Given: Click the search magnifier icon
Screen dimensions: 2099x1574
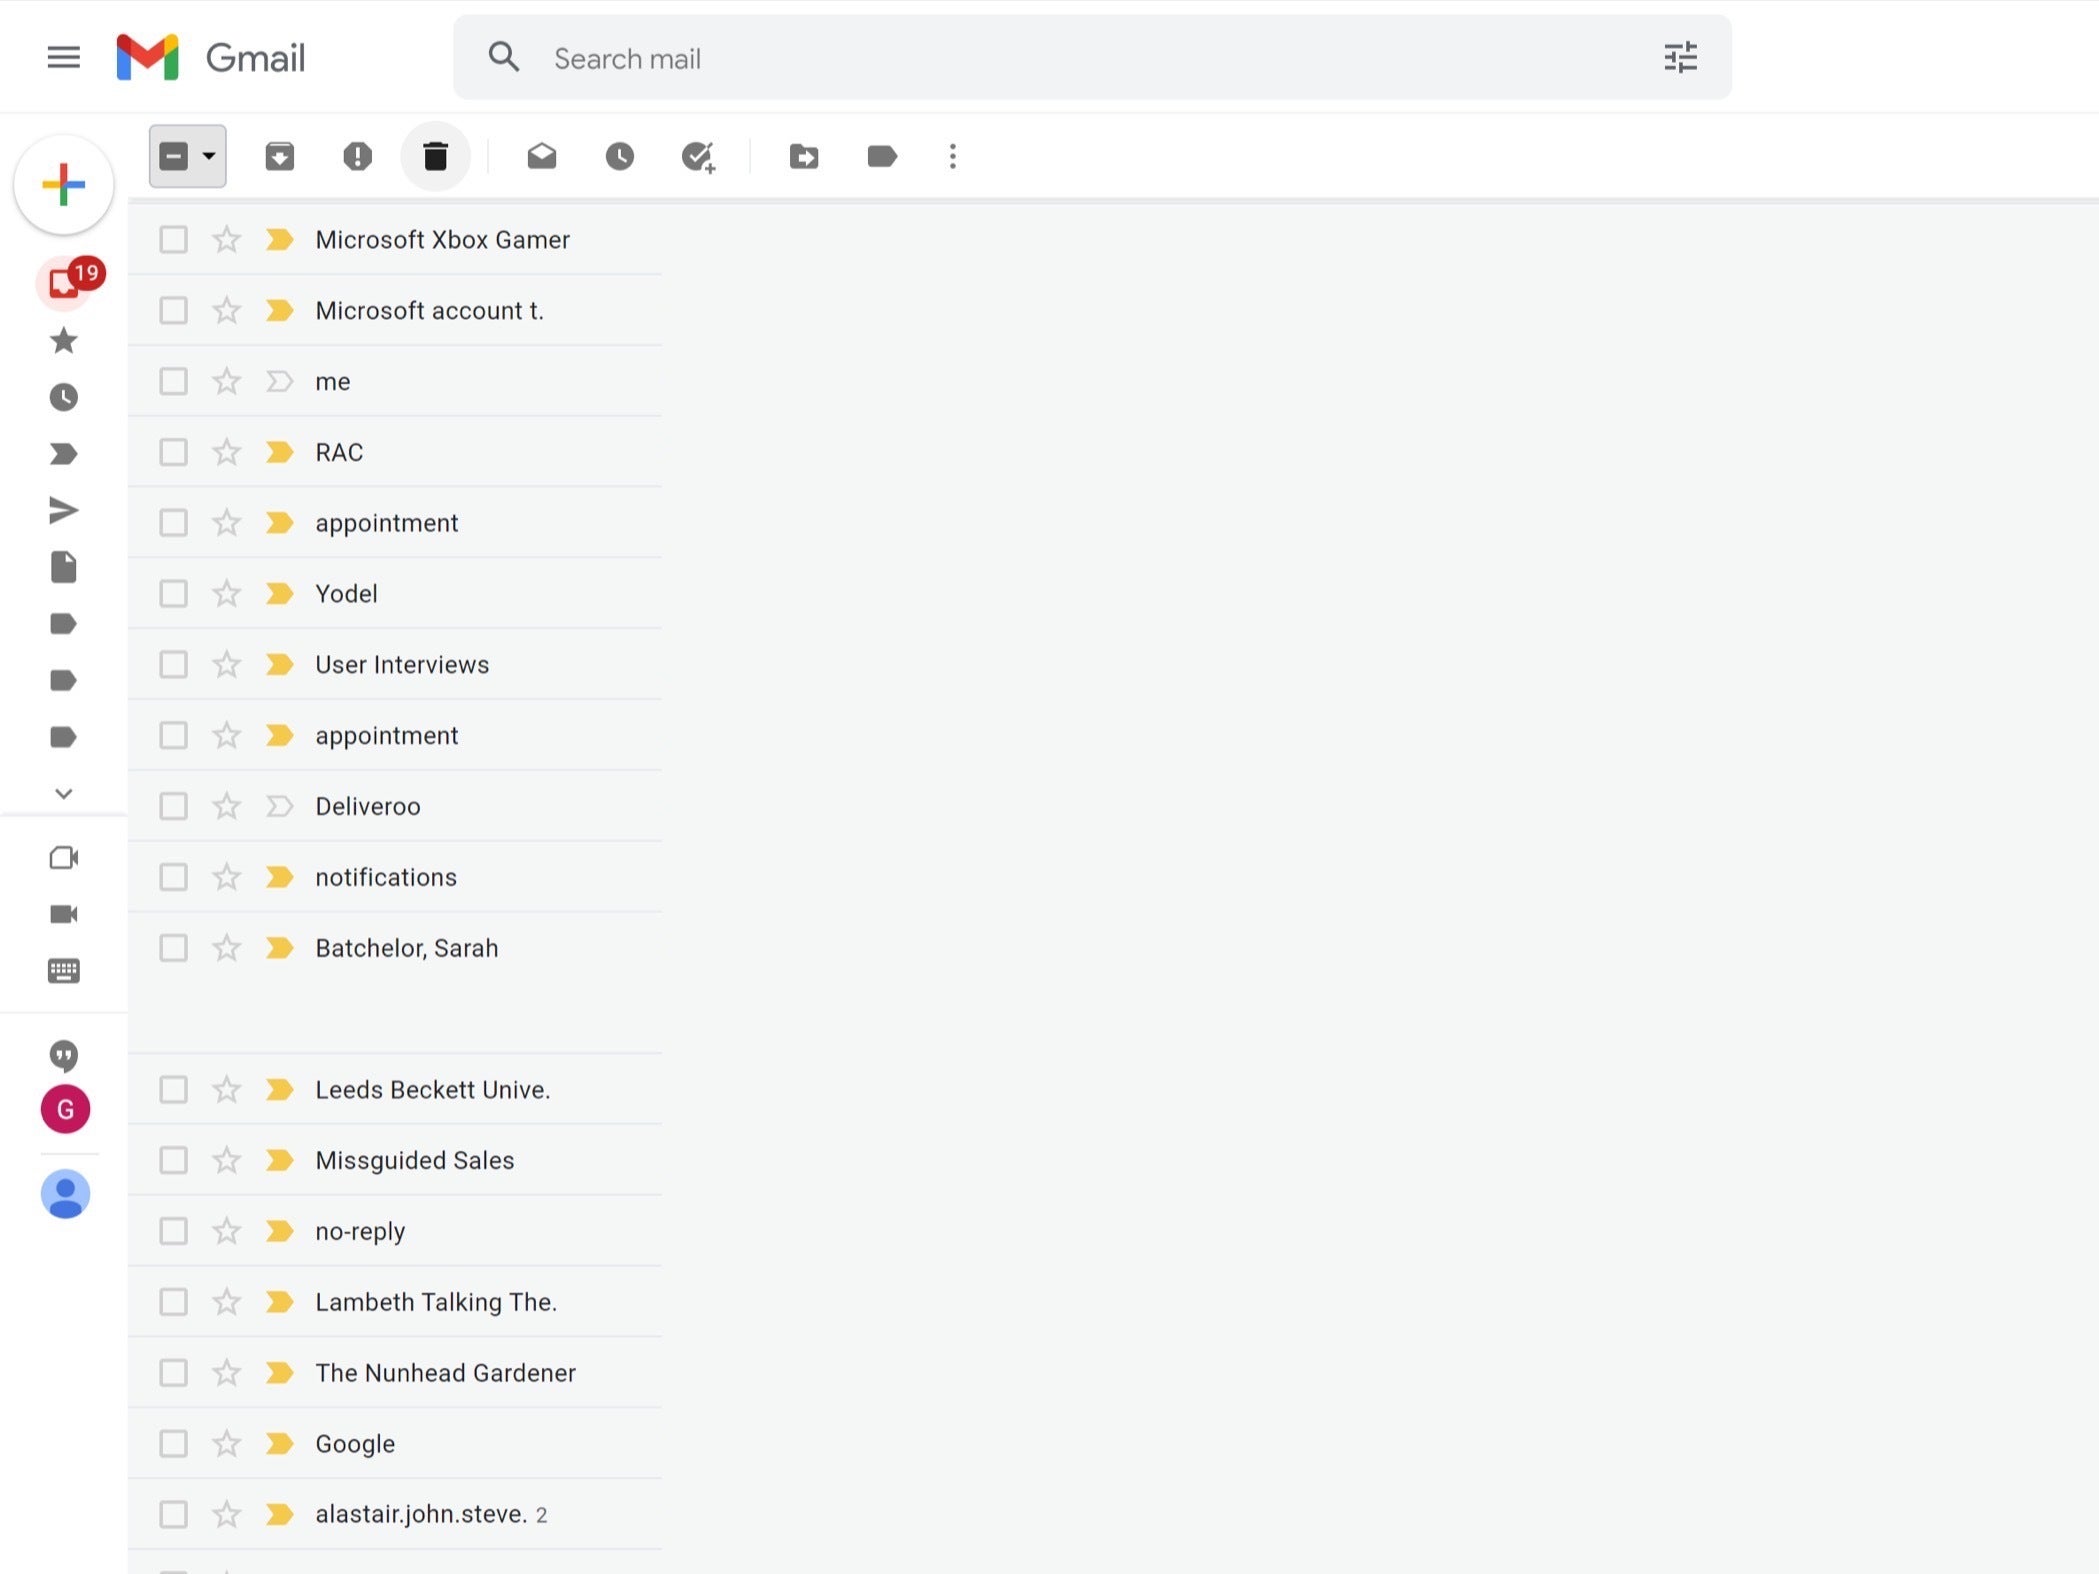Looking at the screenshot, I should [x=504, y=58].
